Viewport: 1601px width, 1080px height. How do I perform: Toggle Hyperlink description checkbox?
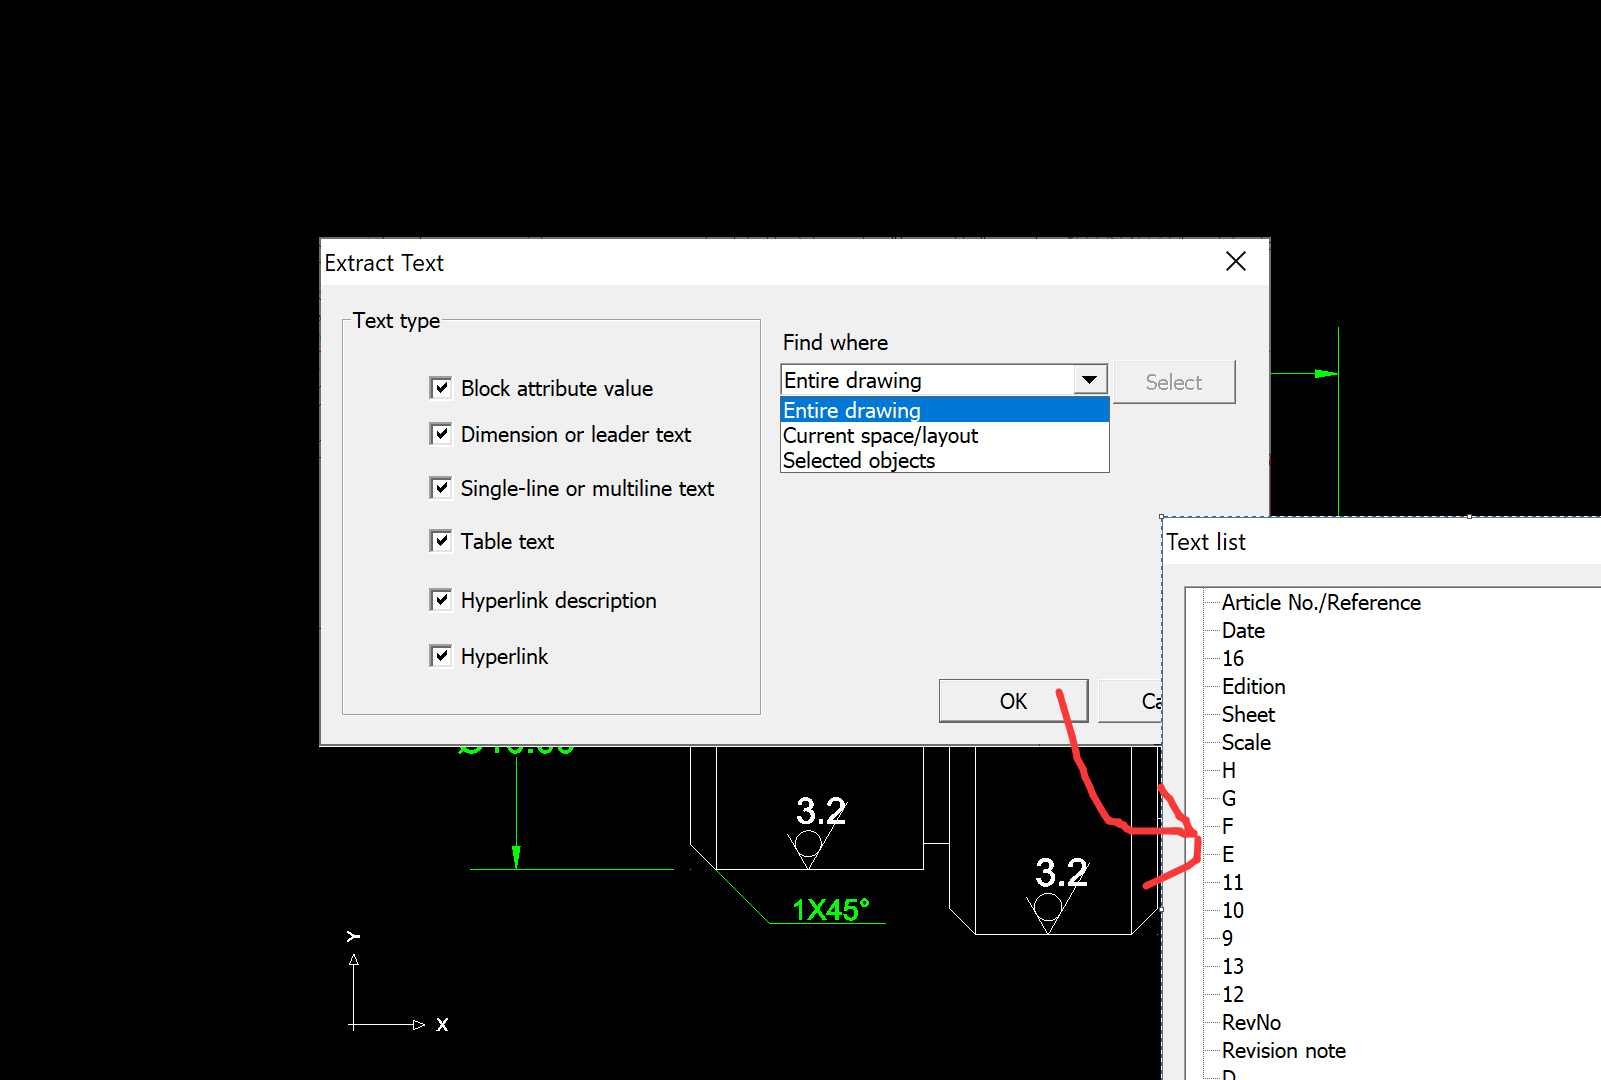point(440,600)
